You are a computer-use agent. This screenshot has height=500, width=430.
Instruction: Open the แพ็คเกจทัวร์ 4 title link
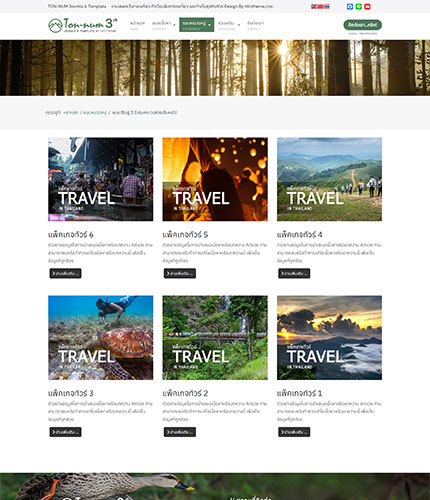299,235
